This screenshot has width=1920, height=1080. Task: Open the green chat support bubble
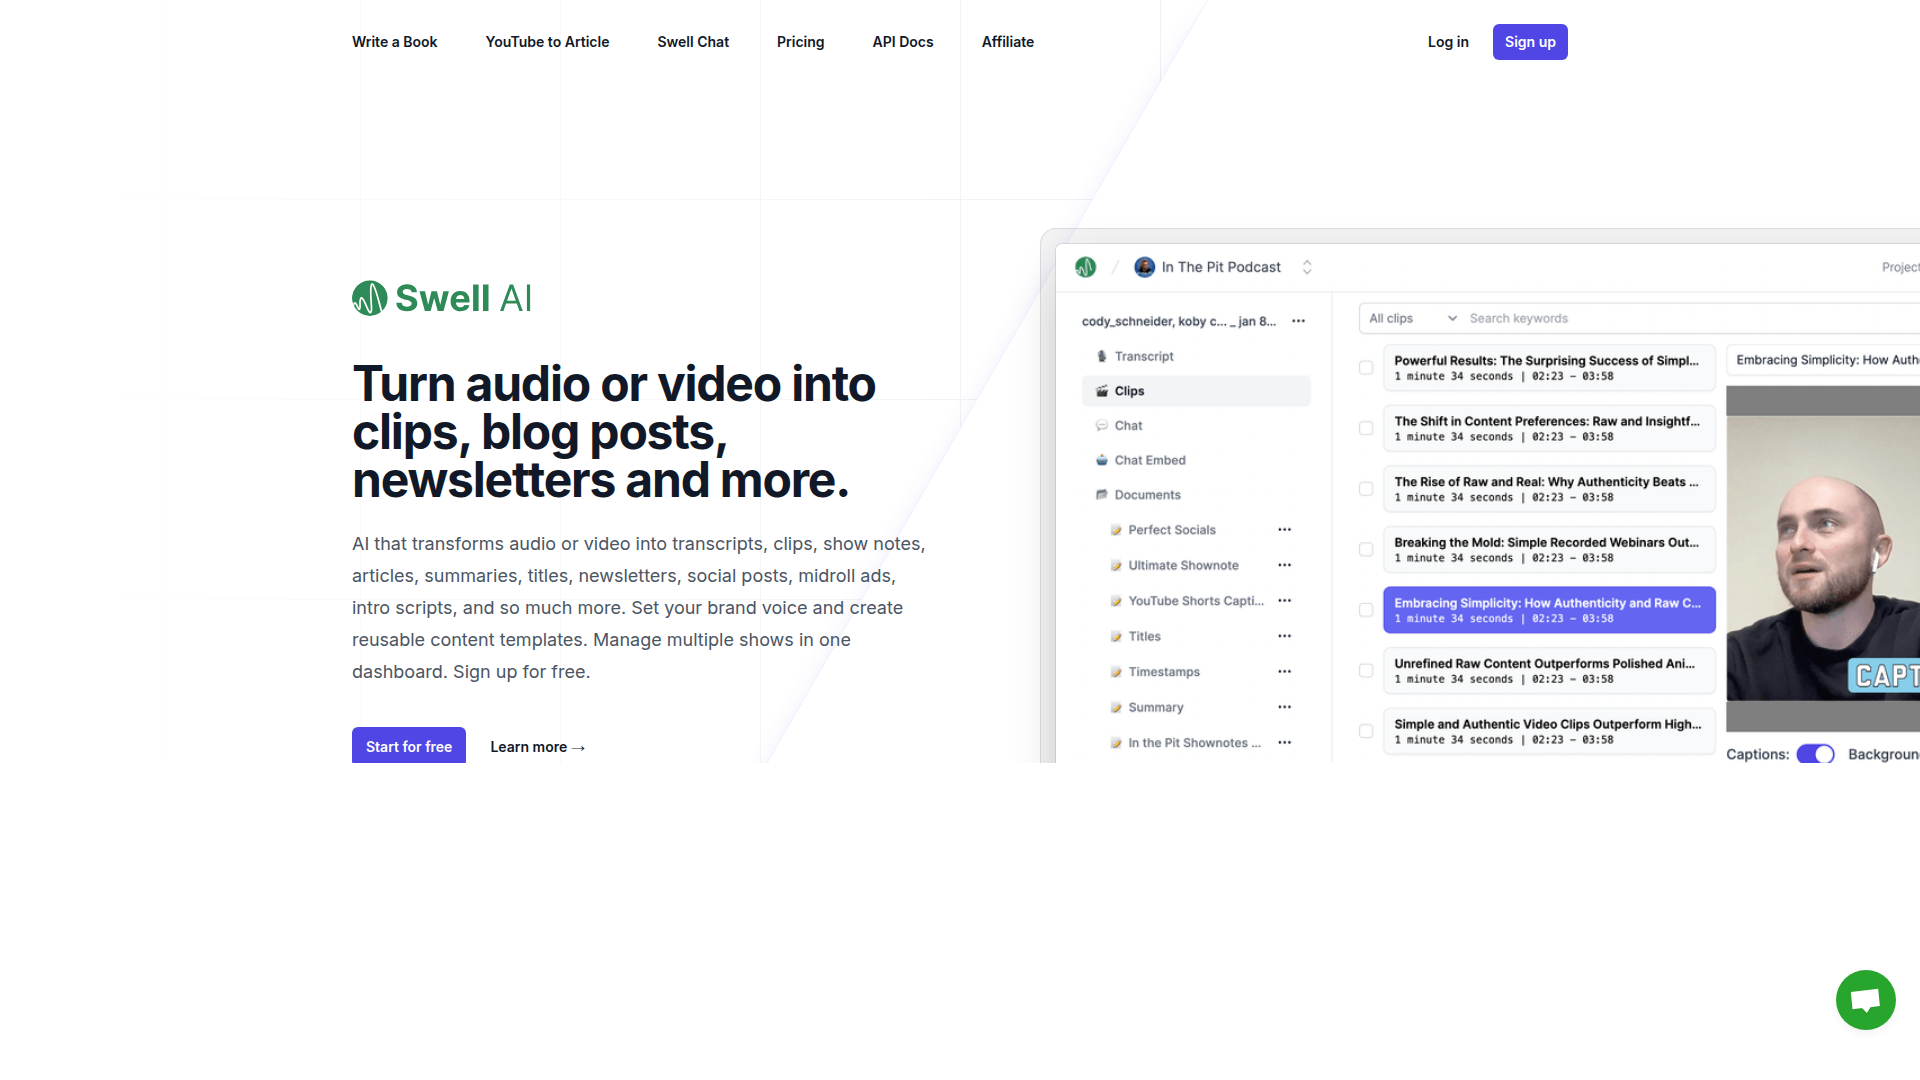[x=1865, y=999]
